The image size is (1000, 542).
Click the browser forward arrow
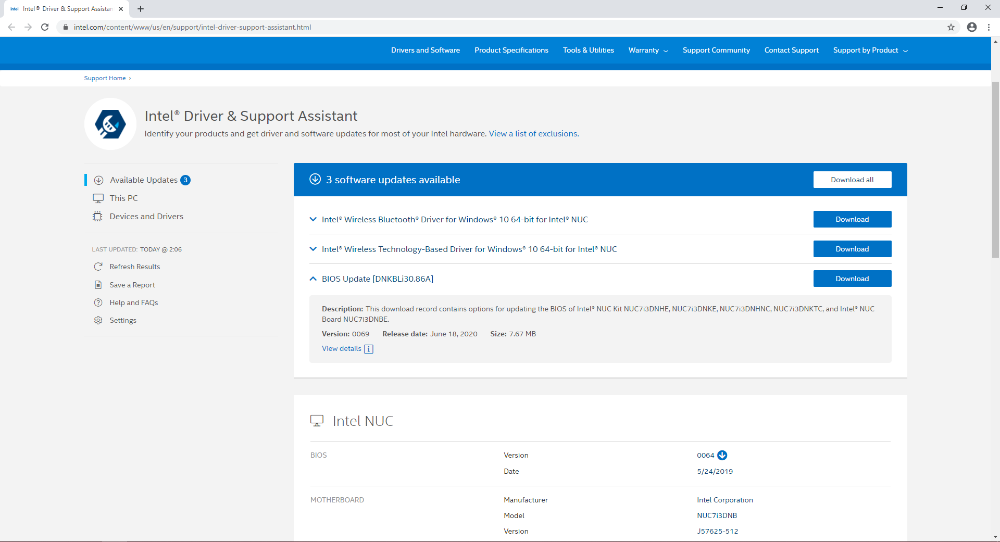(28, 27)
